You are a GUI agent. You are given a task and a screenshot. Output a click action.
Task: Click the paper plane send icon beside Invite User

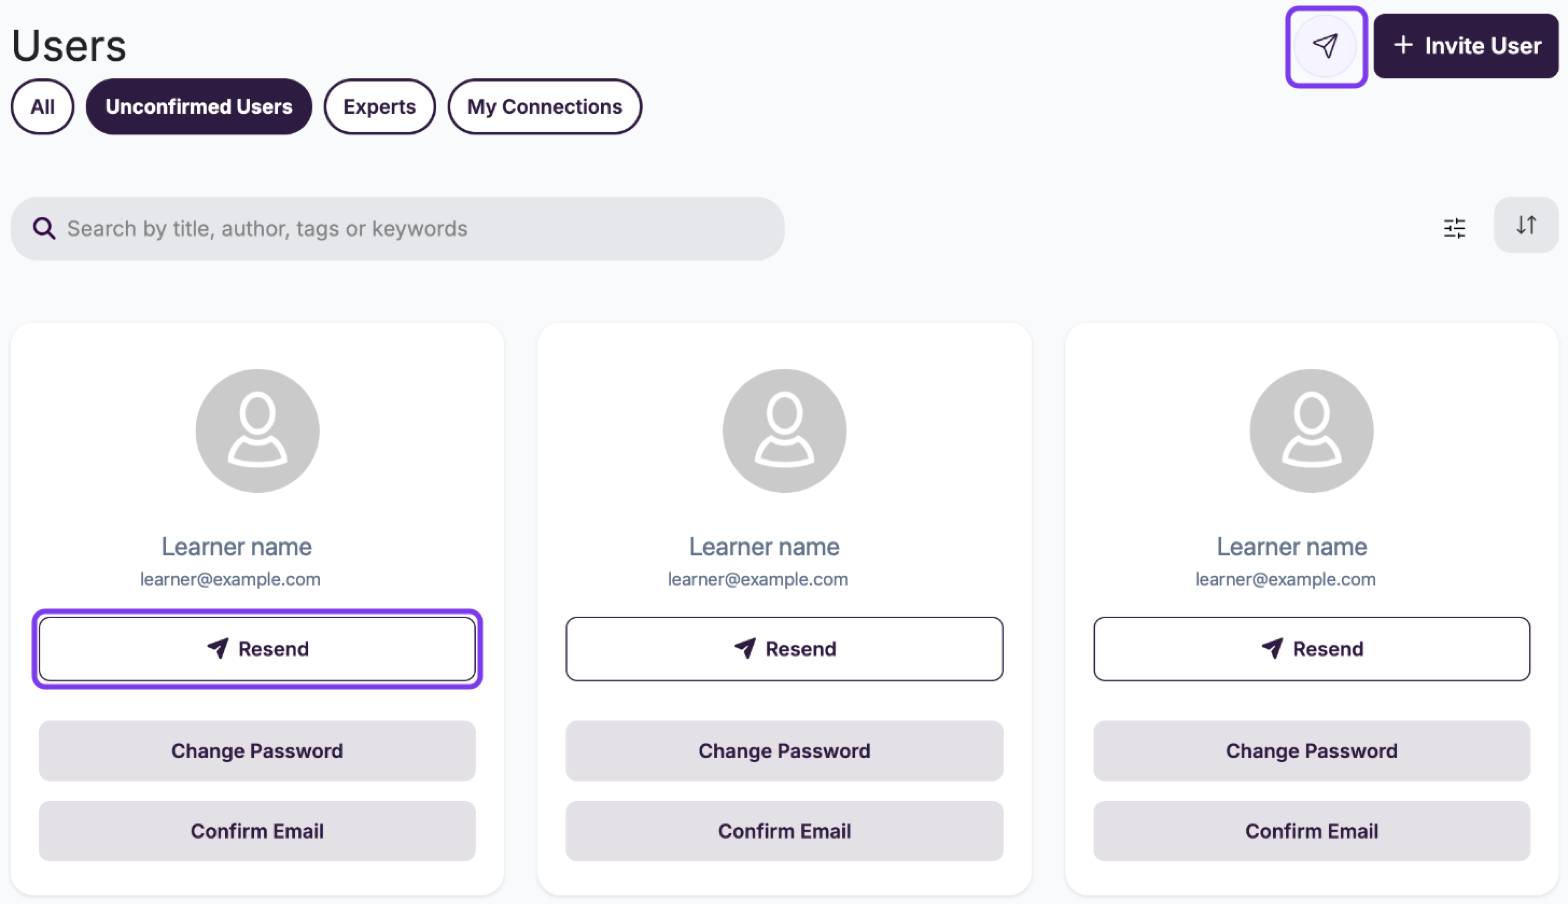[1326, 46]
